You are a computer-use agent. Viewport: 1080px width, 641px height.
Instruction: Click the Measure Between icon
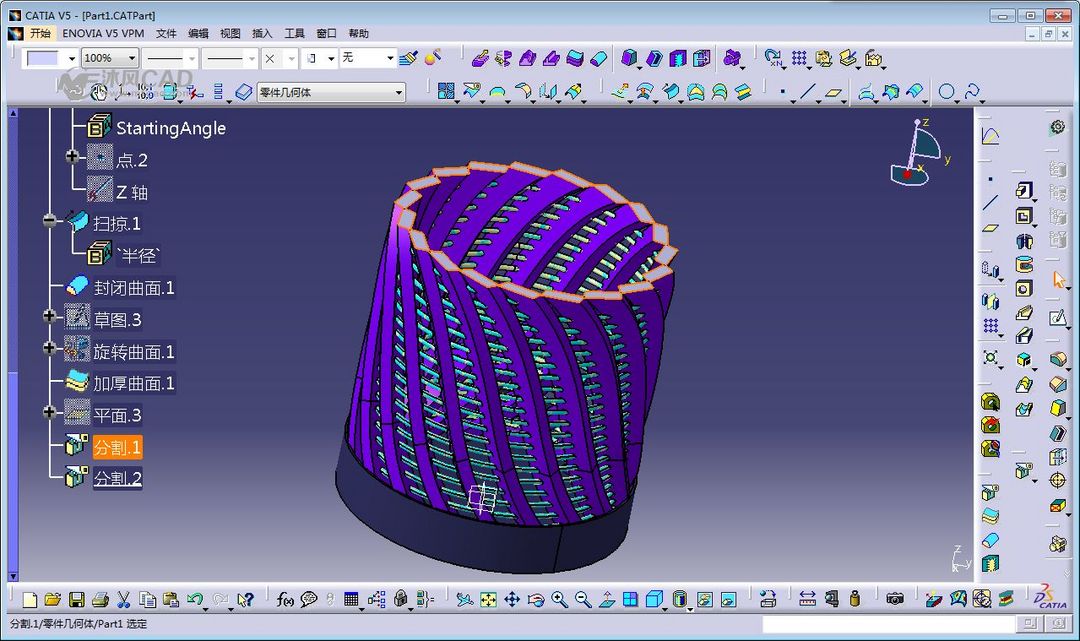pos(807,599)
